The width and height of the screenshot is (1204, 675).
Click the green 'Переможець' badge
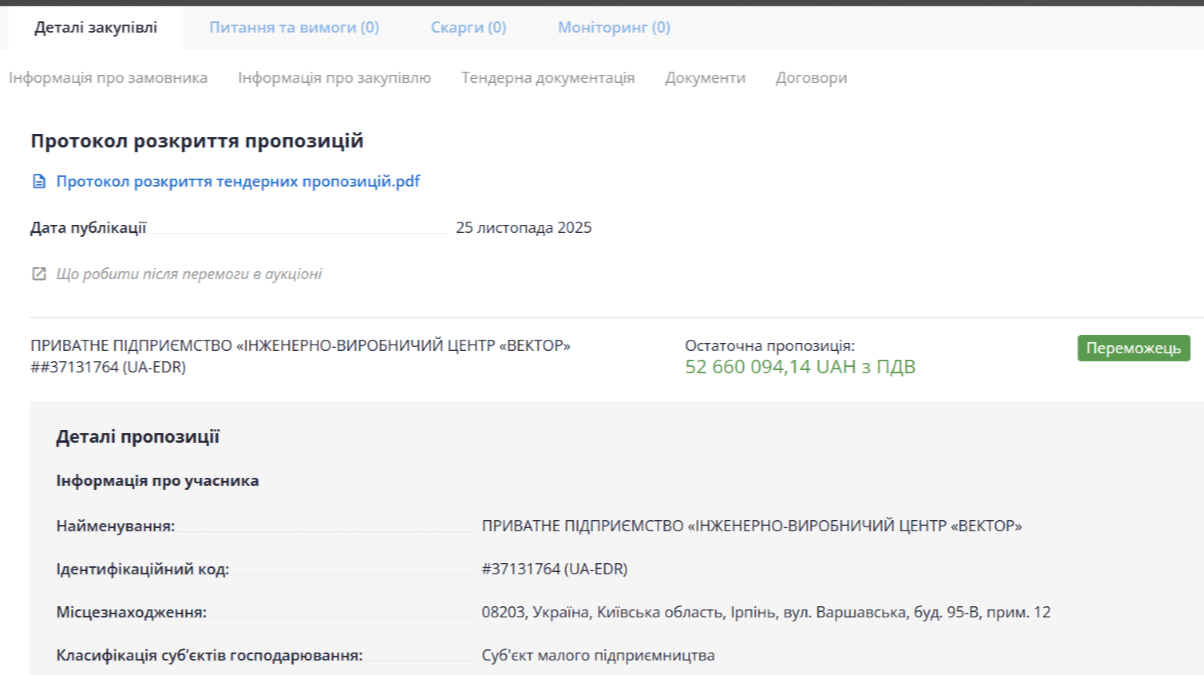pos(1133,348)
